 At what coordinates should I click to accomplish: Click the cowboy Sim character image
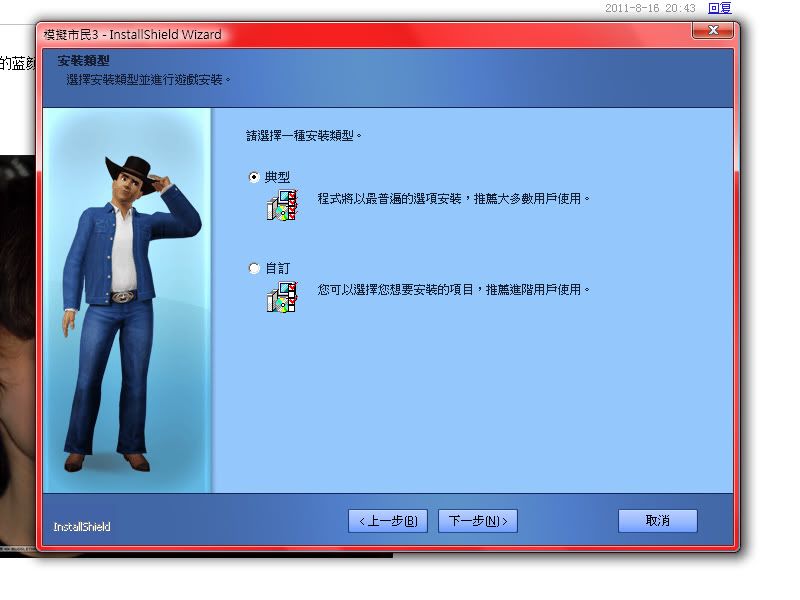[130, 313]
